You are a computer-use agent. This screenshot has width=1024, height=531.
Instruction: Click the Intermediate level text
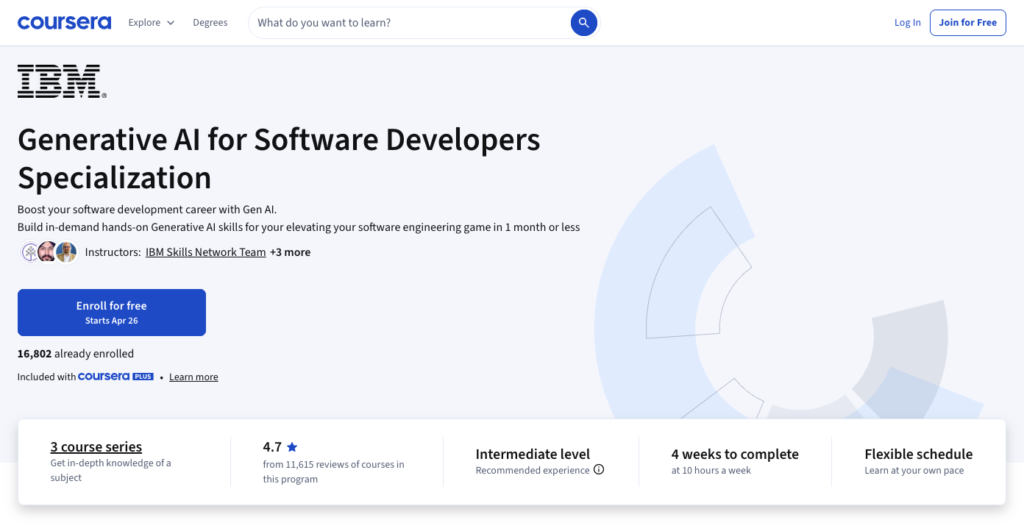pyautogui.click(x=532, y=454)
